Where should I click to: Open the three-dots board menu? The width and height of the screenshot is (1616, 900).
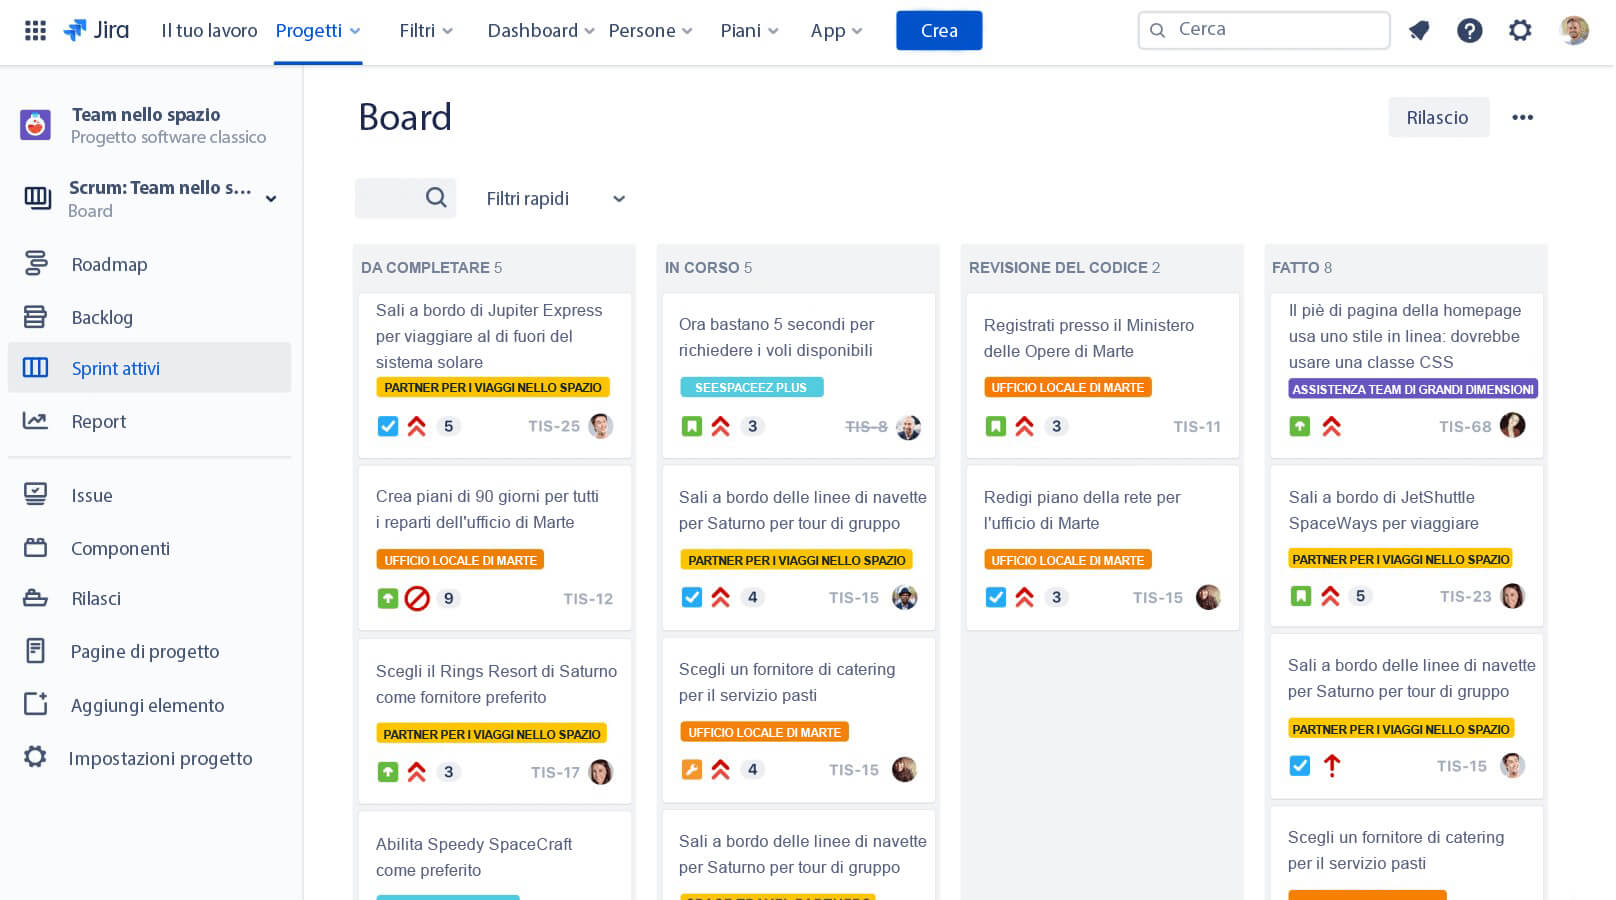point(1522,118)
